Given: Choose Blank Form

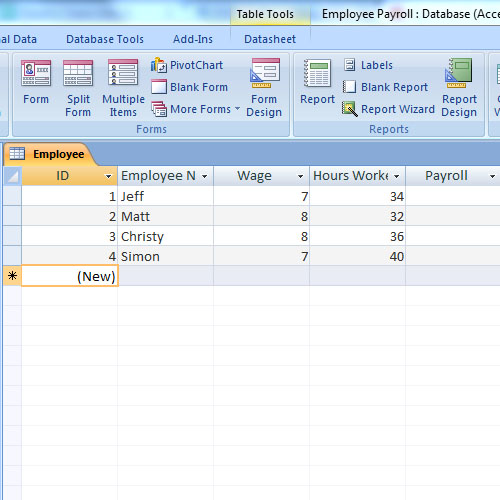Looking at the screenshot, I should 189,87.
